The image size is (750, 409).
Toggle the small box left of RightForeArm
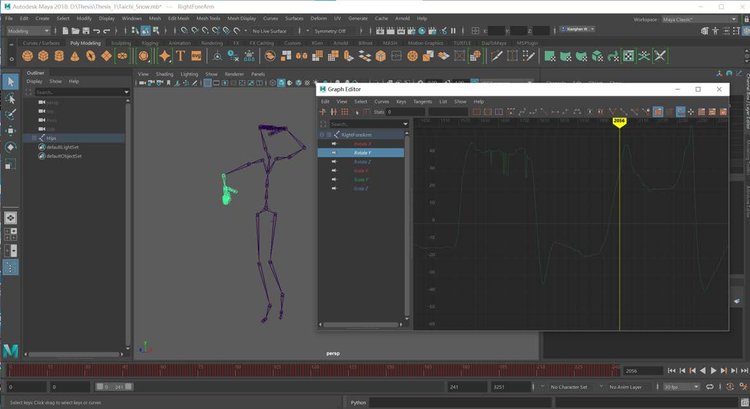point(329,134)
